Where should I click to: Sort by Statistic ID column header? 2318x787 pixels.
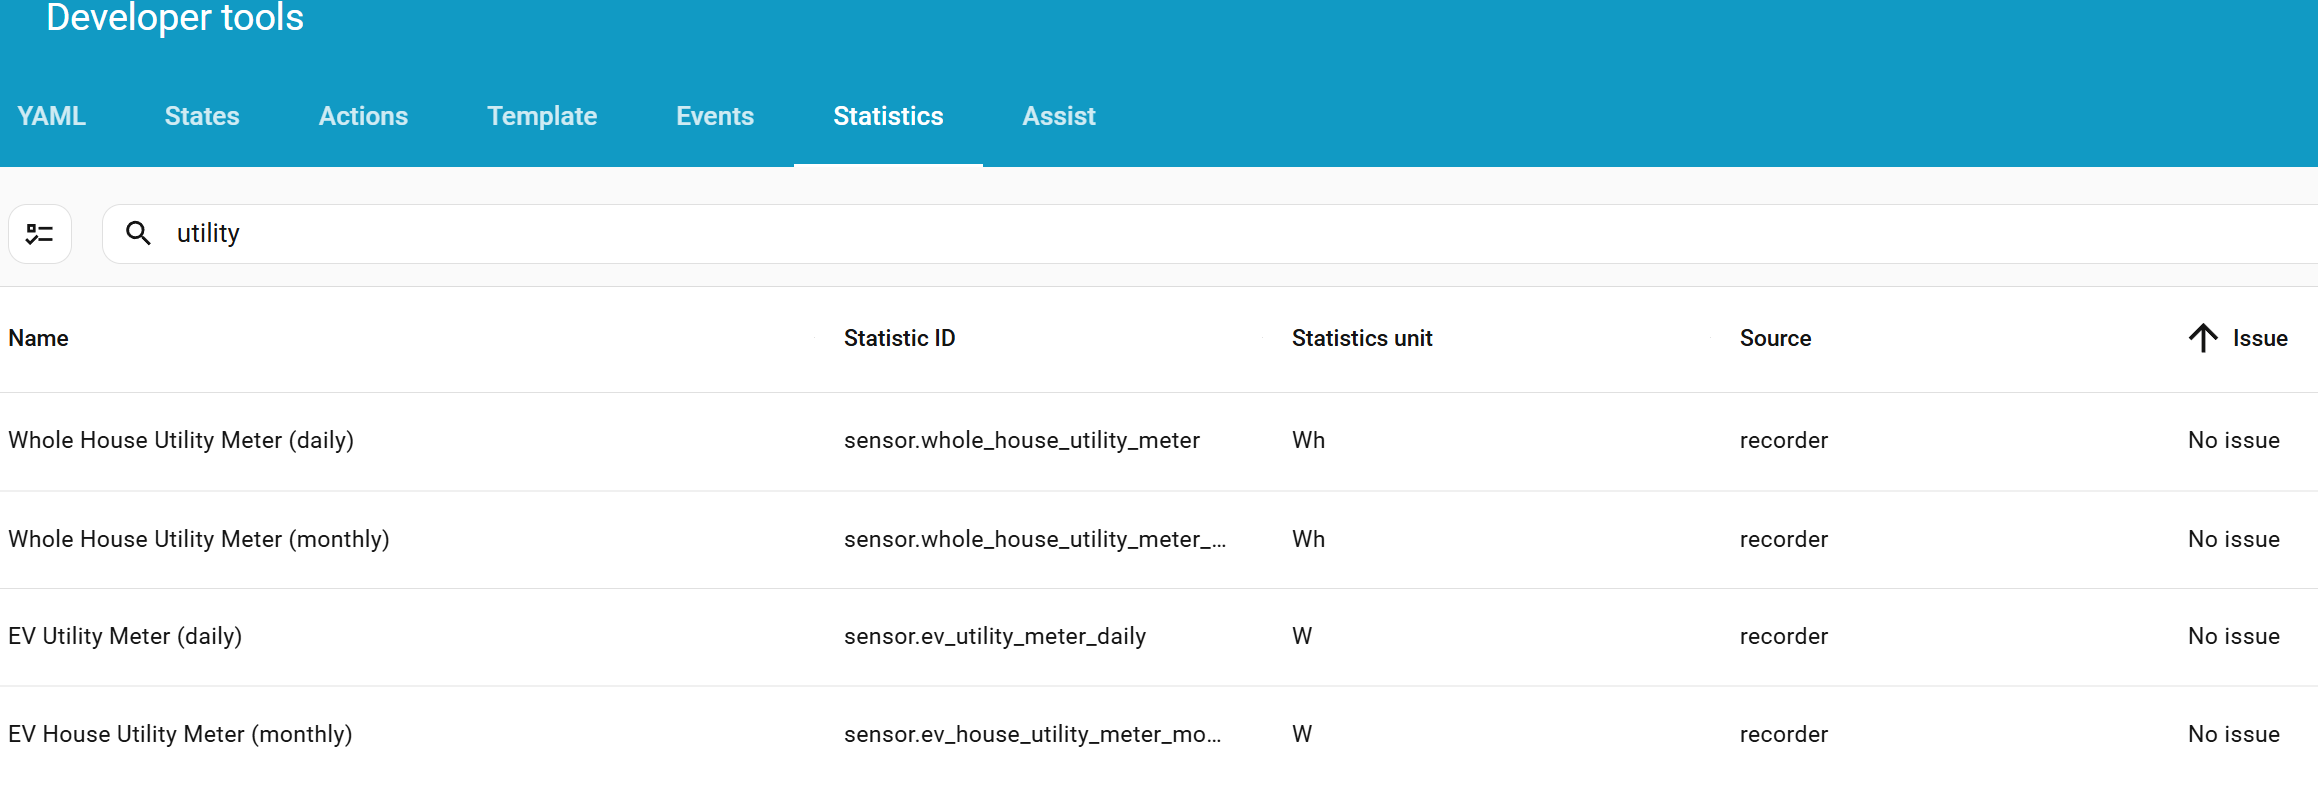coord(899,338)
